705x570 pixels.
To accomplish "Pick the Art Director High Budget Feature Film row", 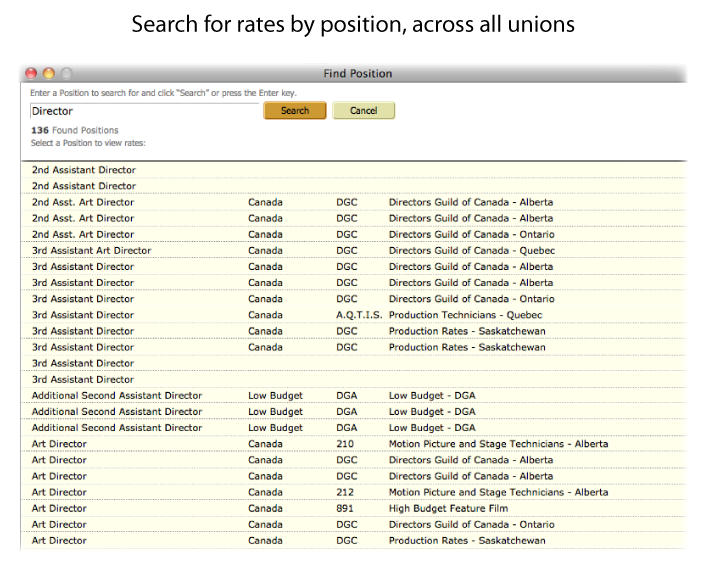I will (354, 508).
